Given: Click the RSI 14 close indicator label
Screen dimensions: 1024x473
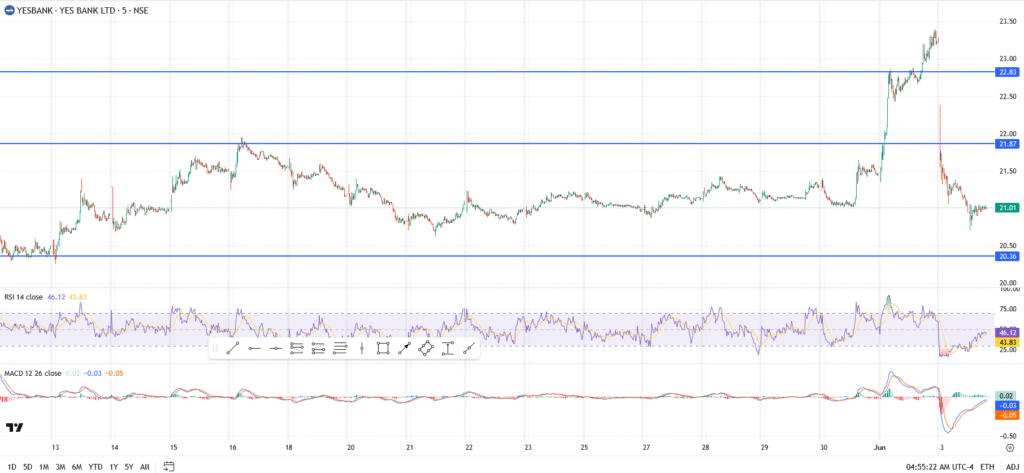Looking at the screenshot, I should click(22, 297).
